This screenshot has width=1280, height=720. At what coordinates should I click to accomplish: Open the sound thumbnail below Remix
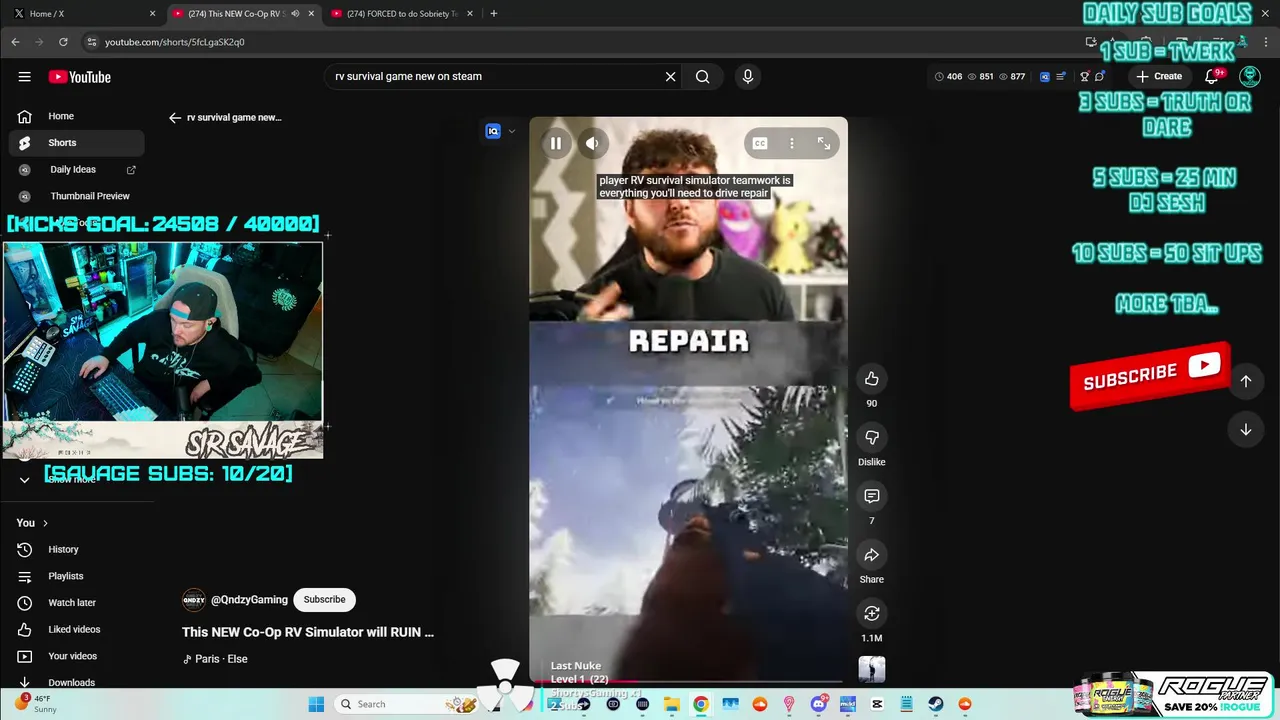pos(871,669)
